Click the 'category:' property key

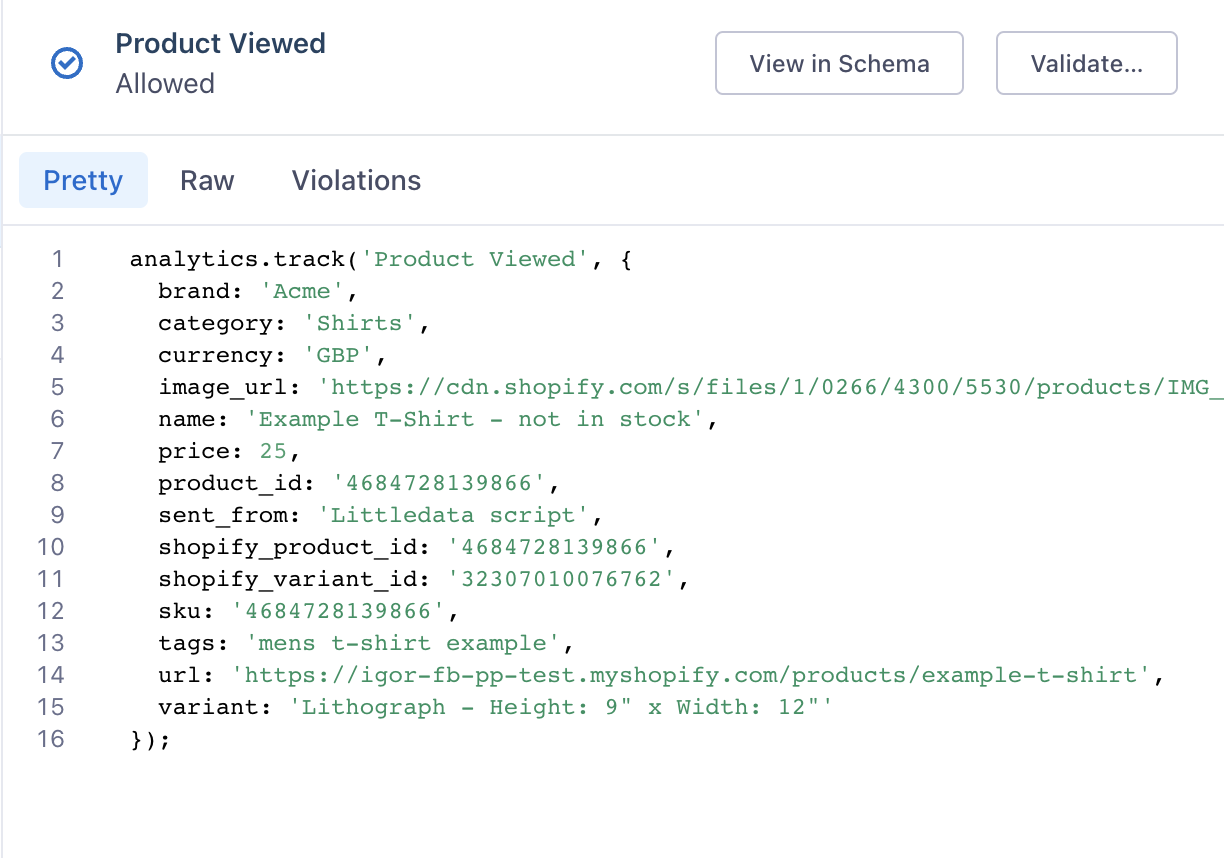223,323
